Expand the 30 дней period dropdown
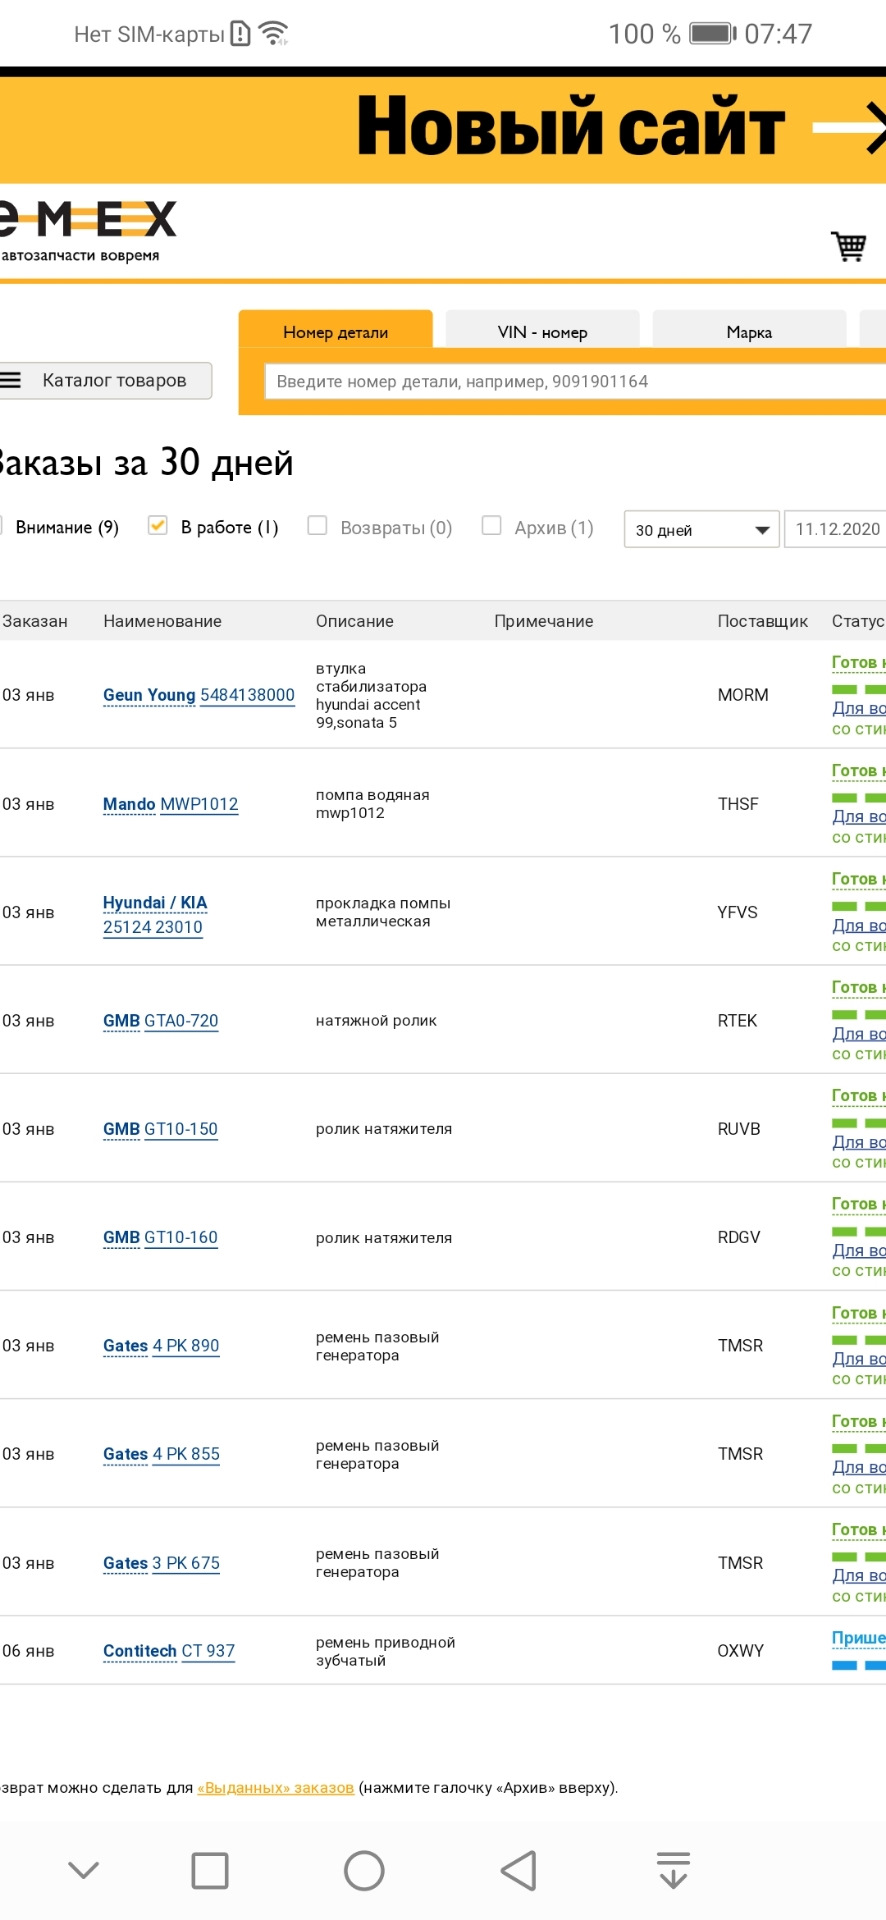Screen dimensions: 886x1920 point(702,529)
